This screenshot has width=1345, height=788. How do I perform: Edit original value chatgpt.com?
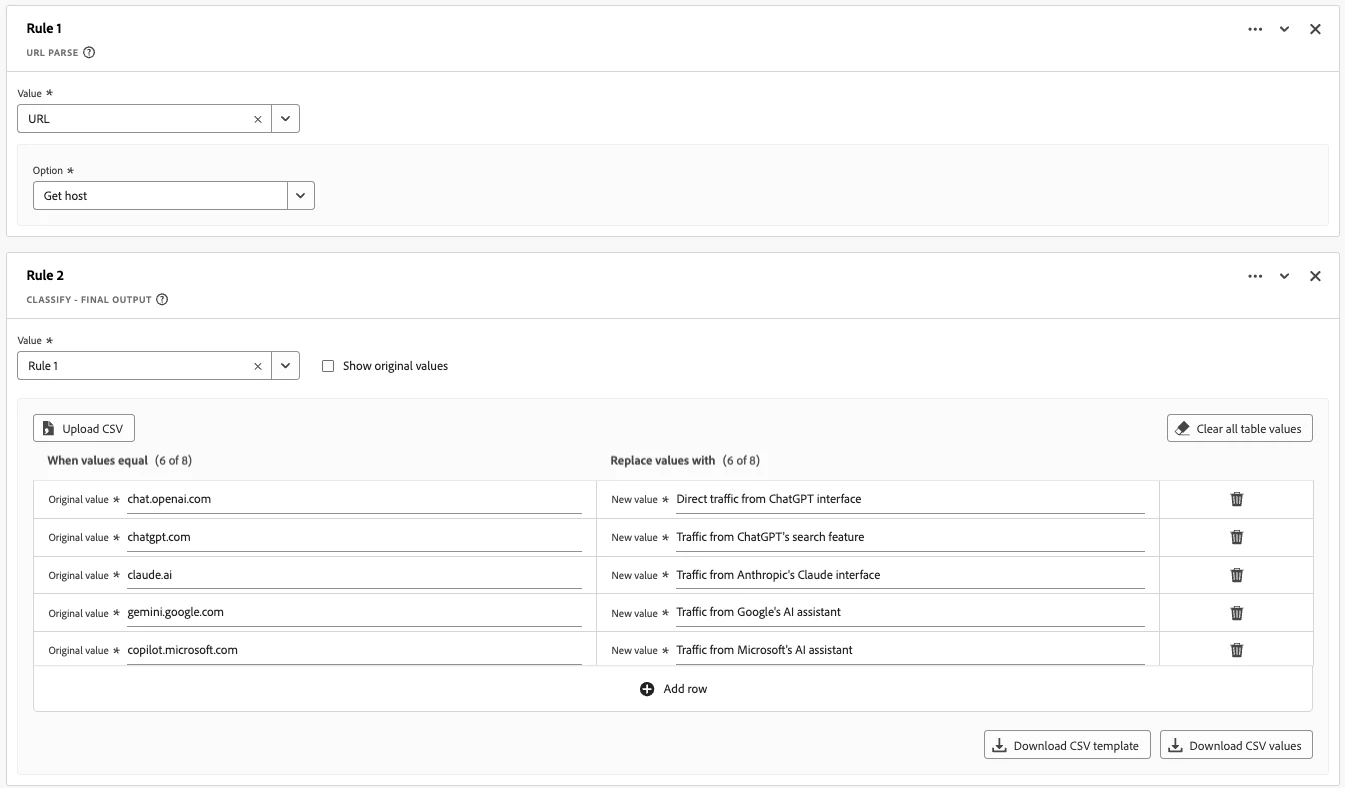pyautogui.click(x=354, y=537)
